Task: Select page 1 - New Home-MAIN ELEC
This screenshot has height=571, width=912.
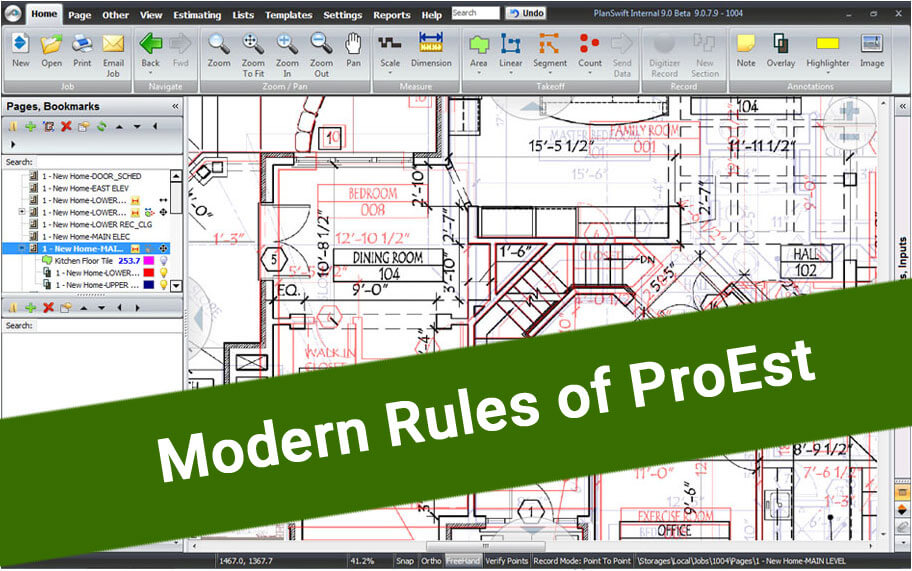Action: pyautogui.click(x=86, y=237)
